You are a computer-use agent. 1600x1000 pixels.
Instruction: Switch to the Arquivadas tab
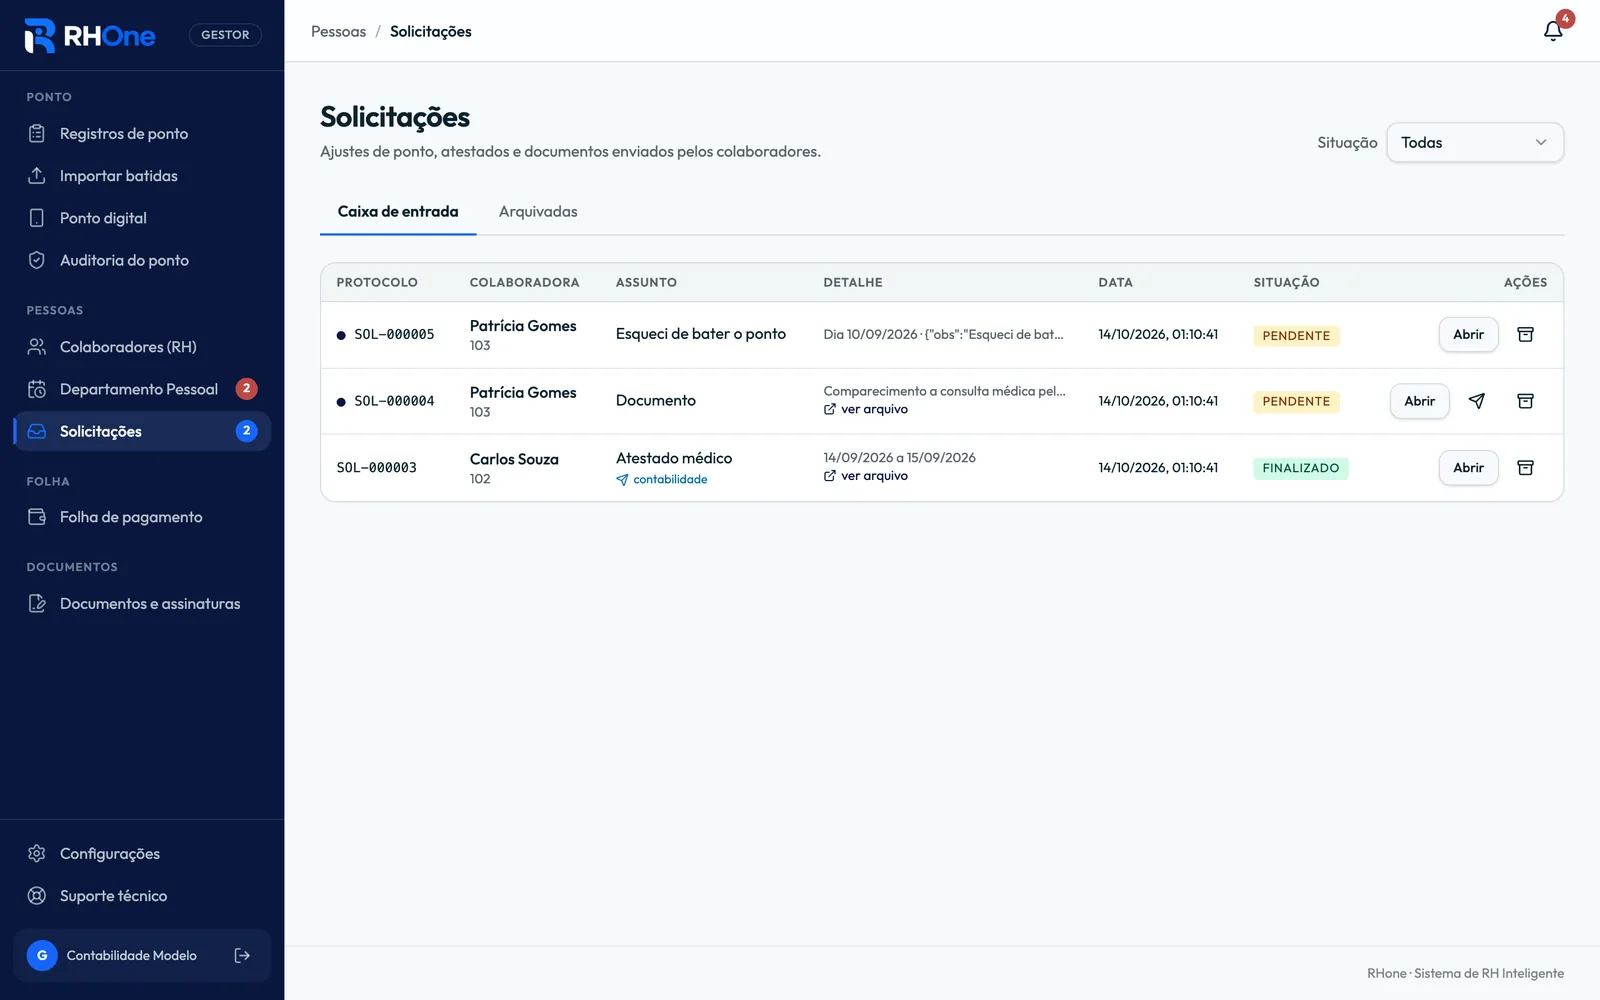click(538, 211)
